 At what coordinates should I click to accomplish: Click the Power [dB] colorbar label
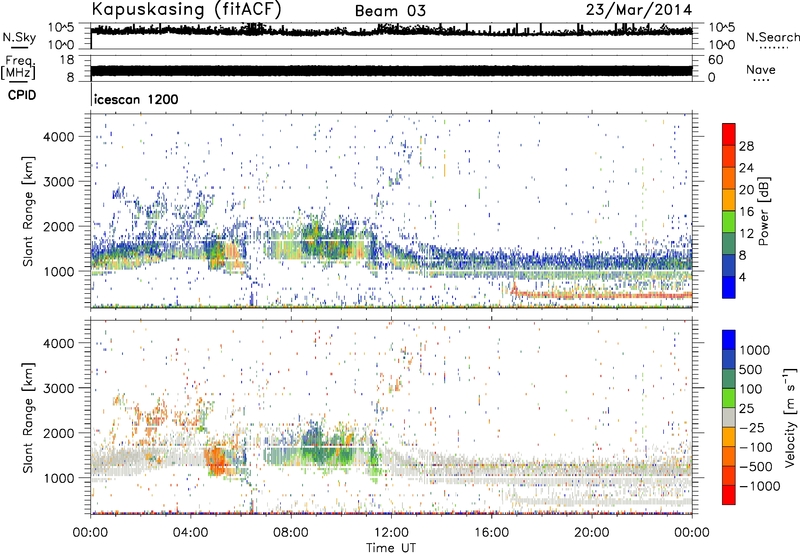click(763, 211)
